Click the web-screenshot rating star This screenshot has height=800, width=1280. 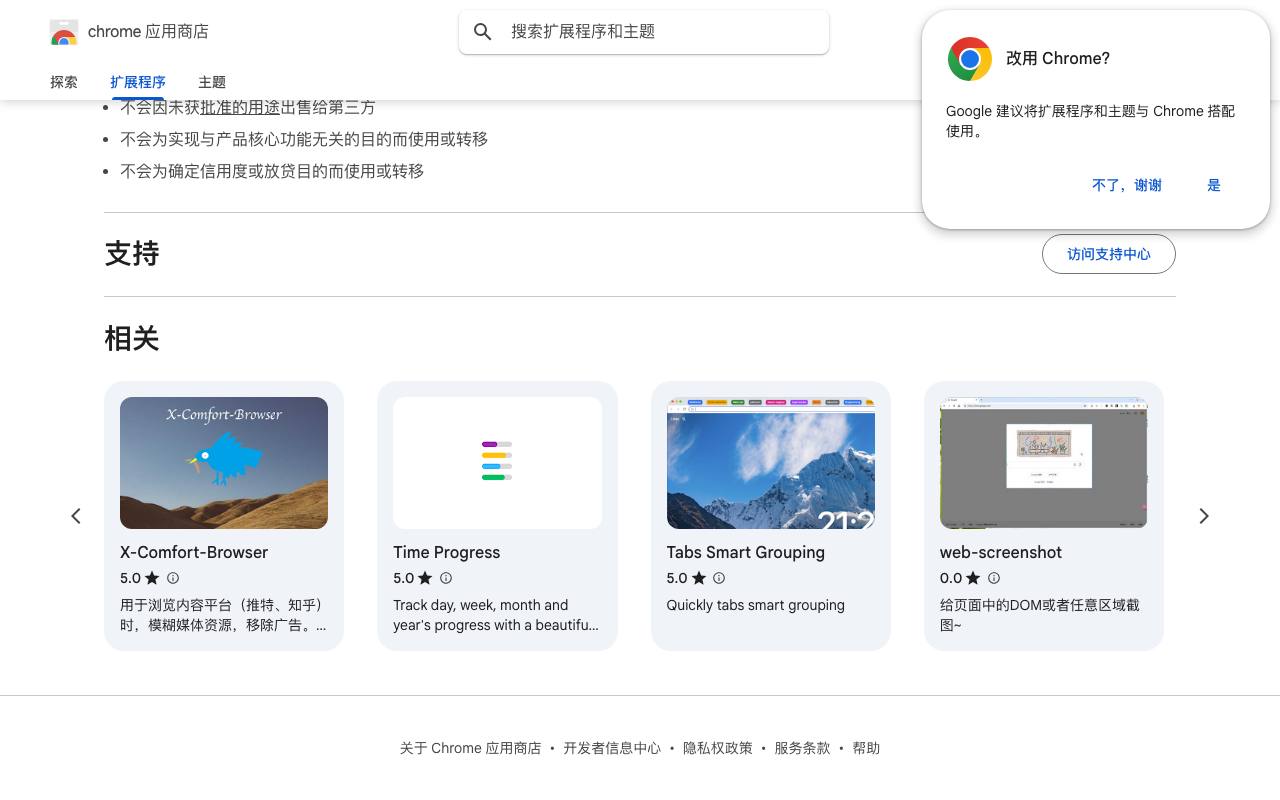[973, 578]
